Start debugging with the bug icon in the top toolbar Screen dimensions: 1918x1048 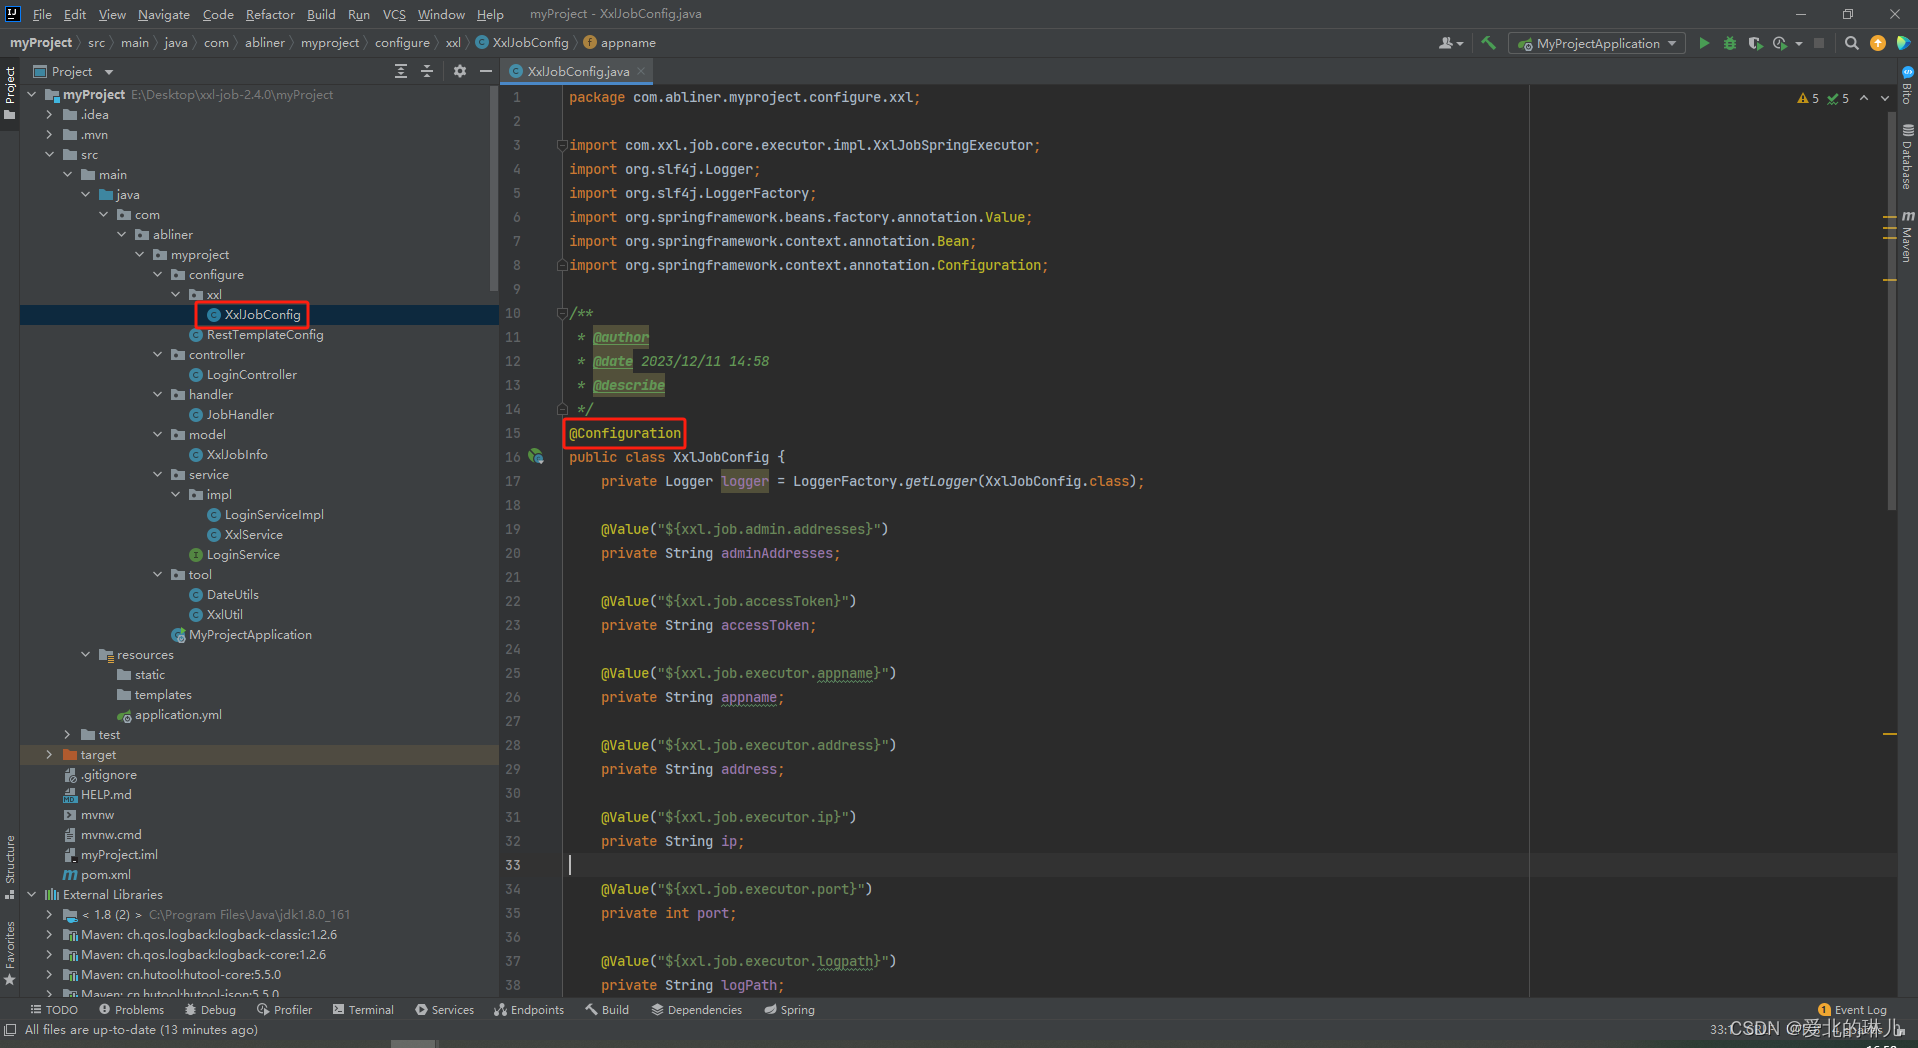pos(1730,43)
